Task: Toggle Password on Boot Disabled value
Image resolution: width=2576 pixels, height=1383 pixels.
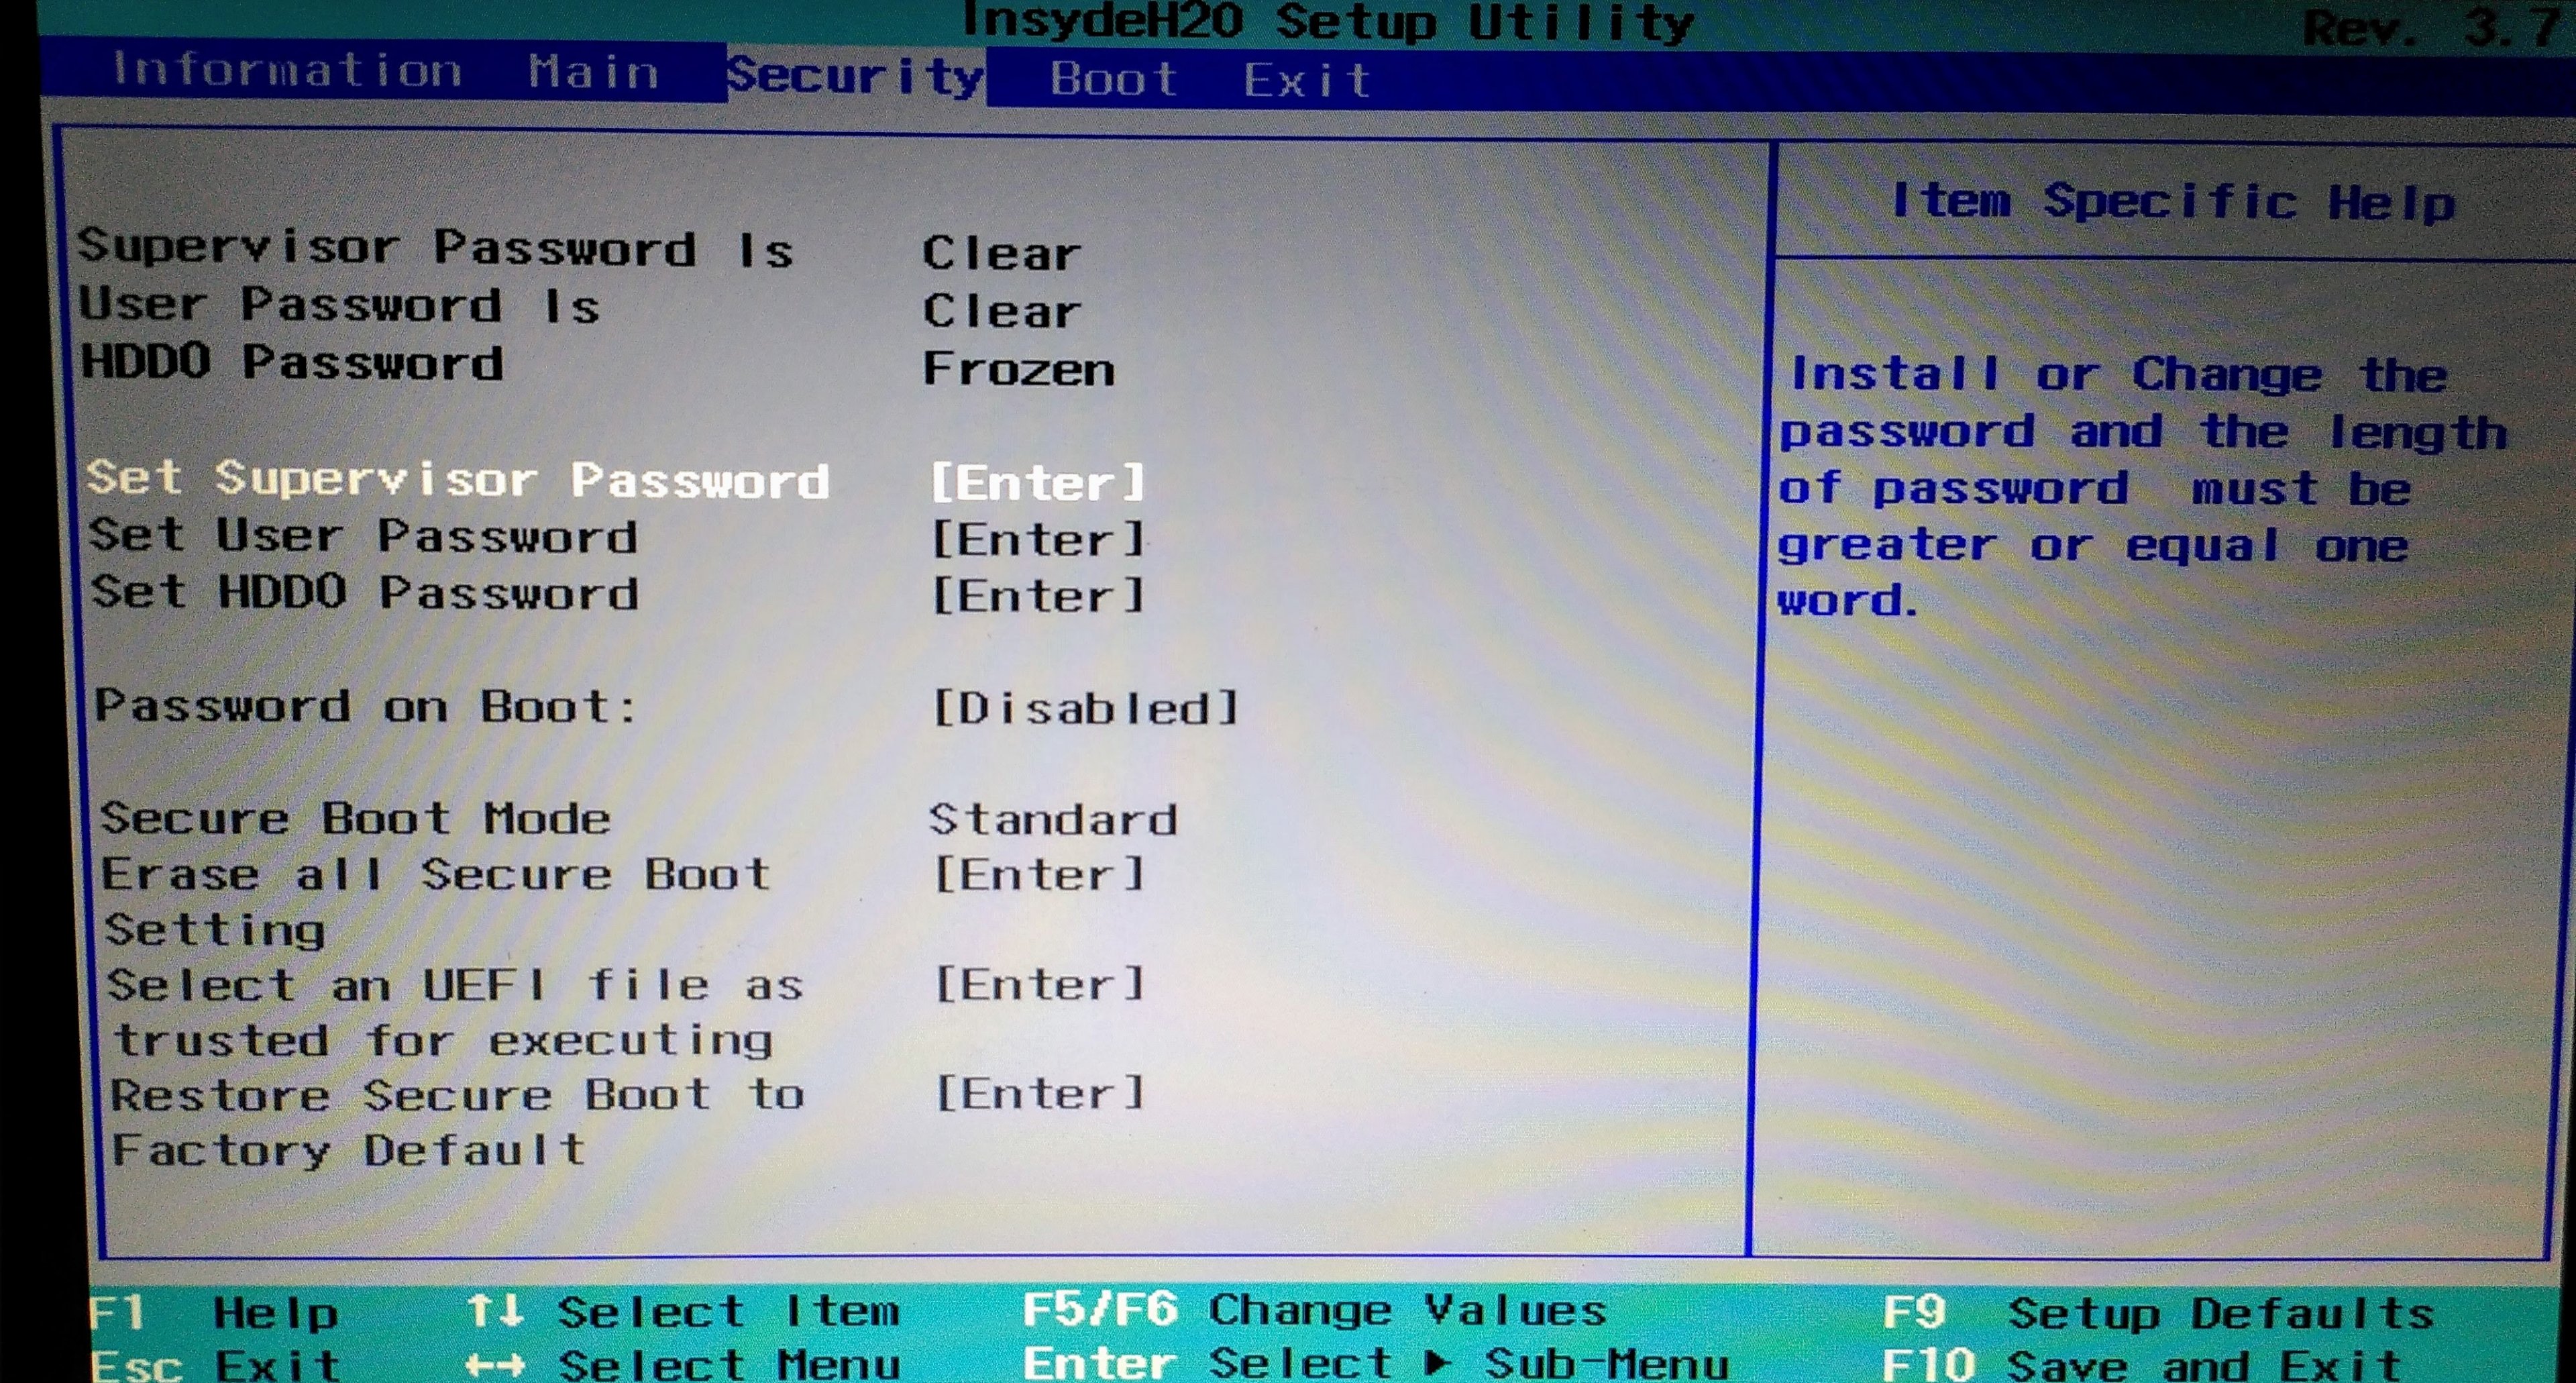Action: click(x=1085, y=708)
